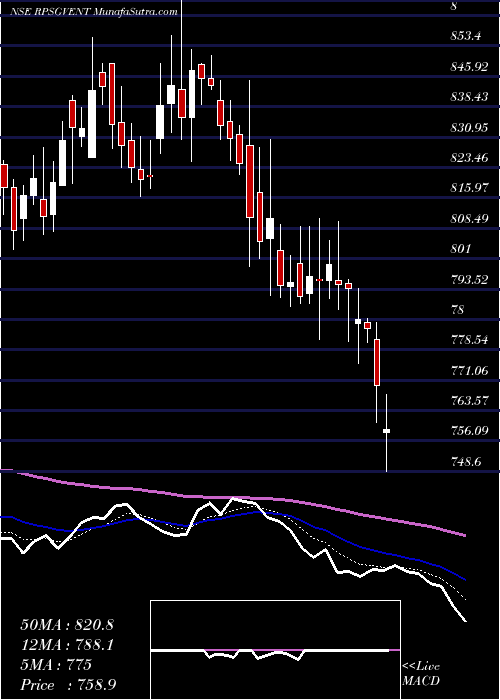Image resolution: width=500 pixels, height=700 pixels.
Task: Select the 771.06 price axis label
Action: pos(469,370)
